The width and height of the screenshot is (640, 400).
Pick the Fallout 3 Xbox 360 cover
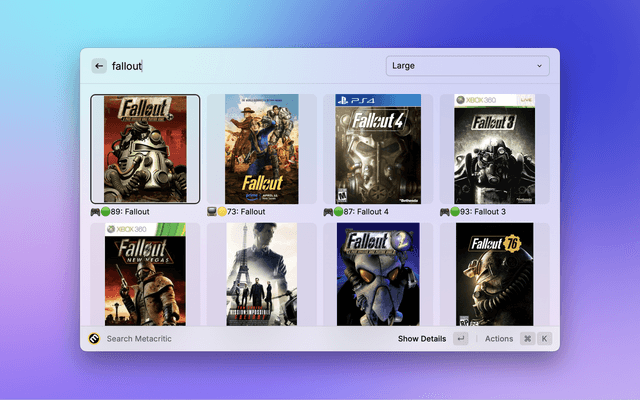[494, 149]
